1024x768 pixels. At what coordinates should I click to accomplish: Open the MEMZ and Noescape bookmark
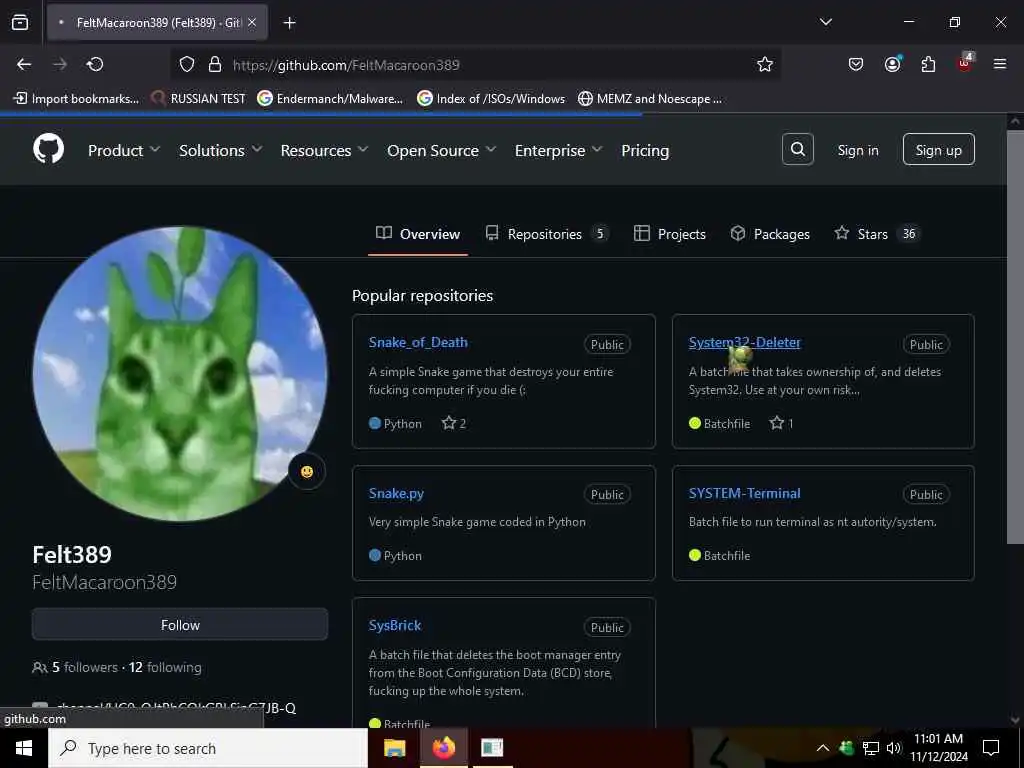click(650, 99)
